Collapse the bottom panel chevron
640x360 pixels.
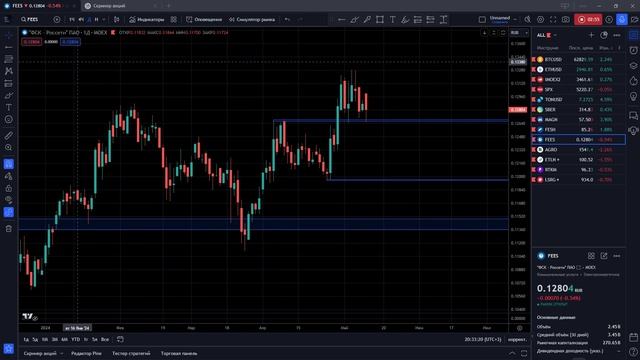pos(512,353)
